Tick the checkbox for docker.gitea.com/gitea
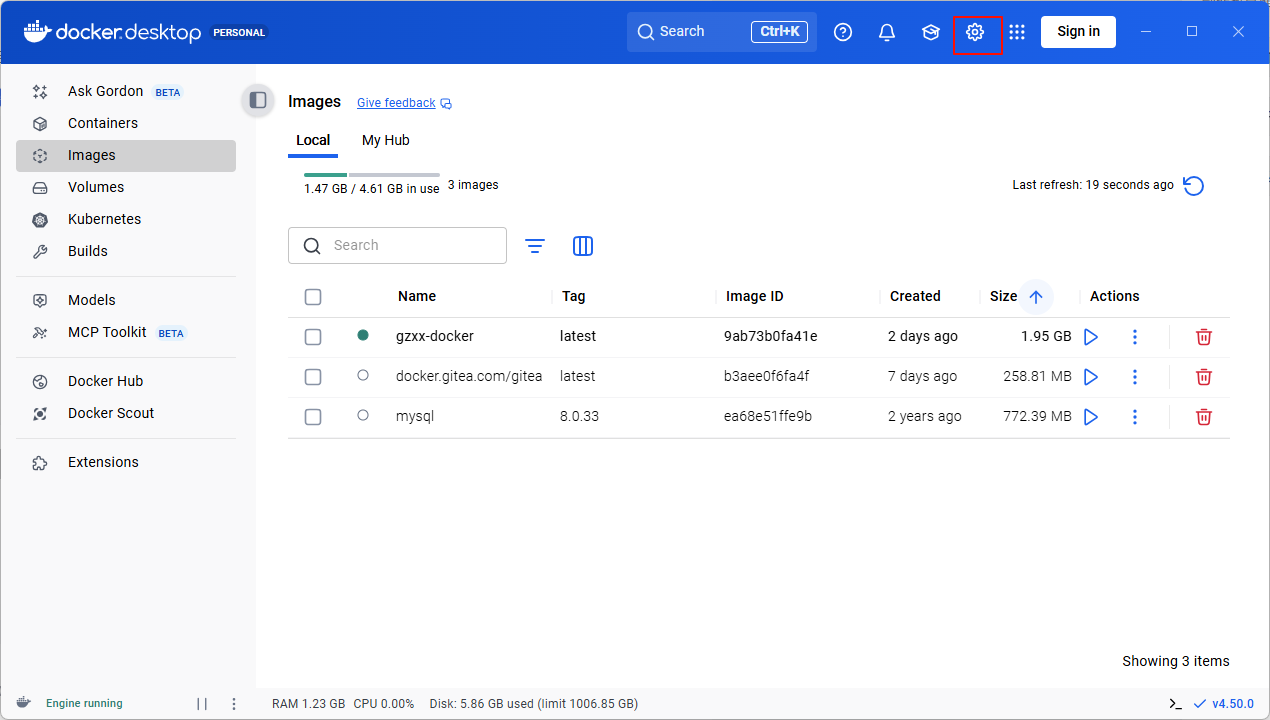Screen dimensions: 1270x720 pos(313,377)
